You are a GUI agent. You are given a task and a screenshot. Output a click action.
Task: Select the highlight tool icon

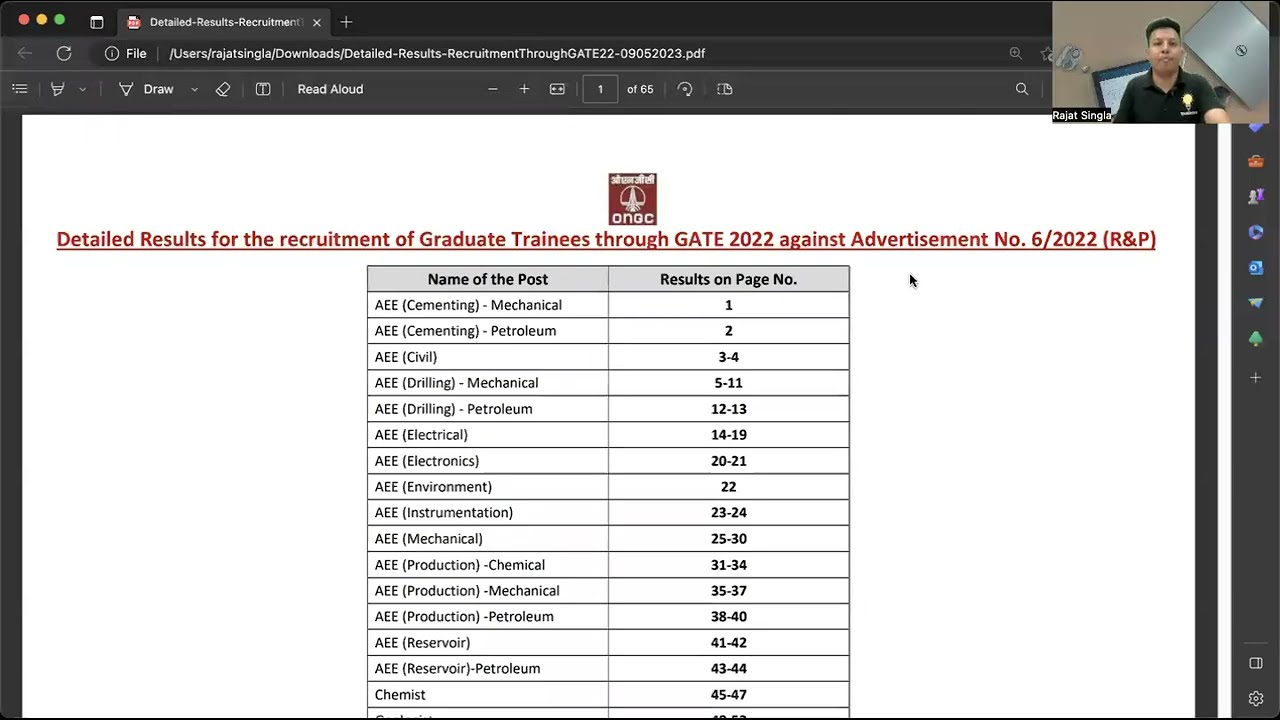pos(58,89)
